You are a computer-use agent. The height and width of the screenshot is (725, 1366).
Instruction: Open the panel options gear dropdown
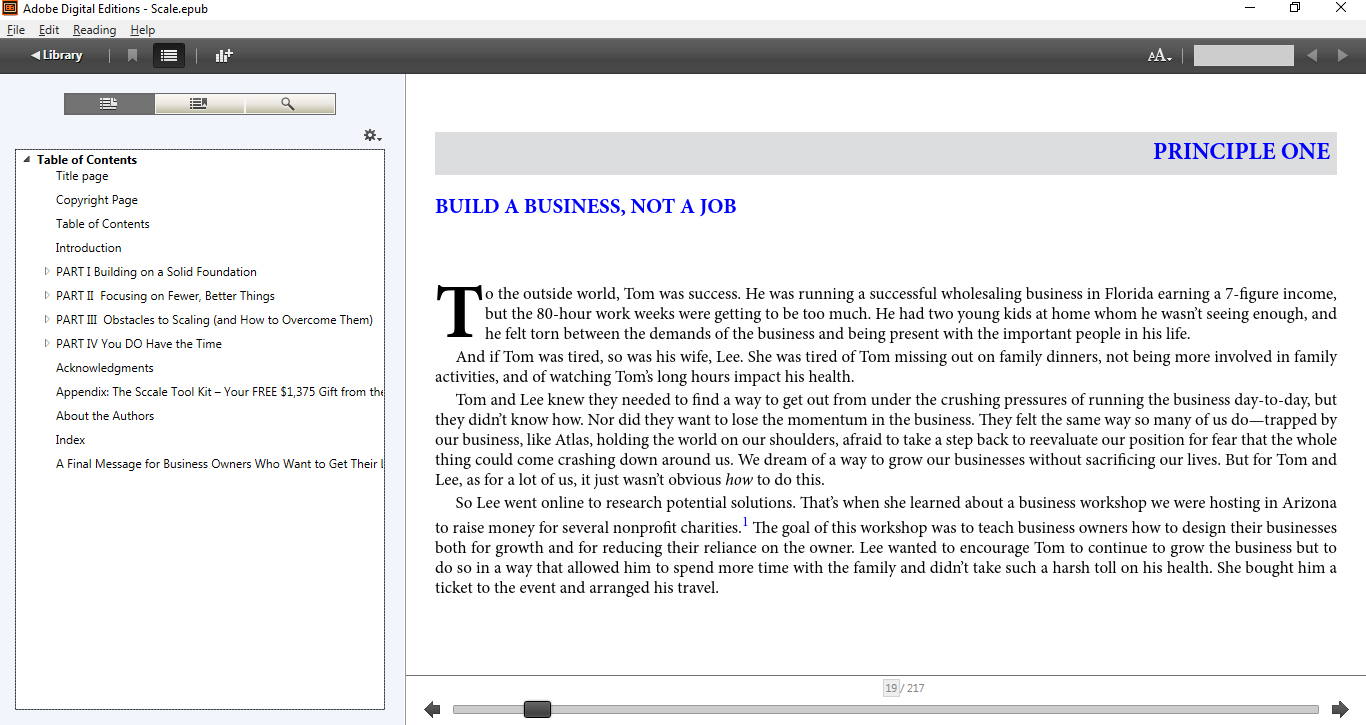click(372, 135)
